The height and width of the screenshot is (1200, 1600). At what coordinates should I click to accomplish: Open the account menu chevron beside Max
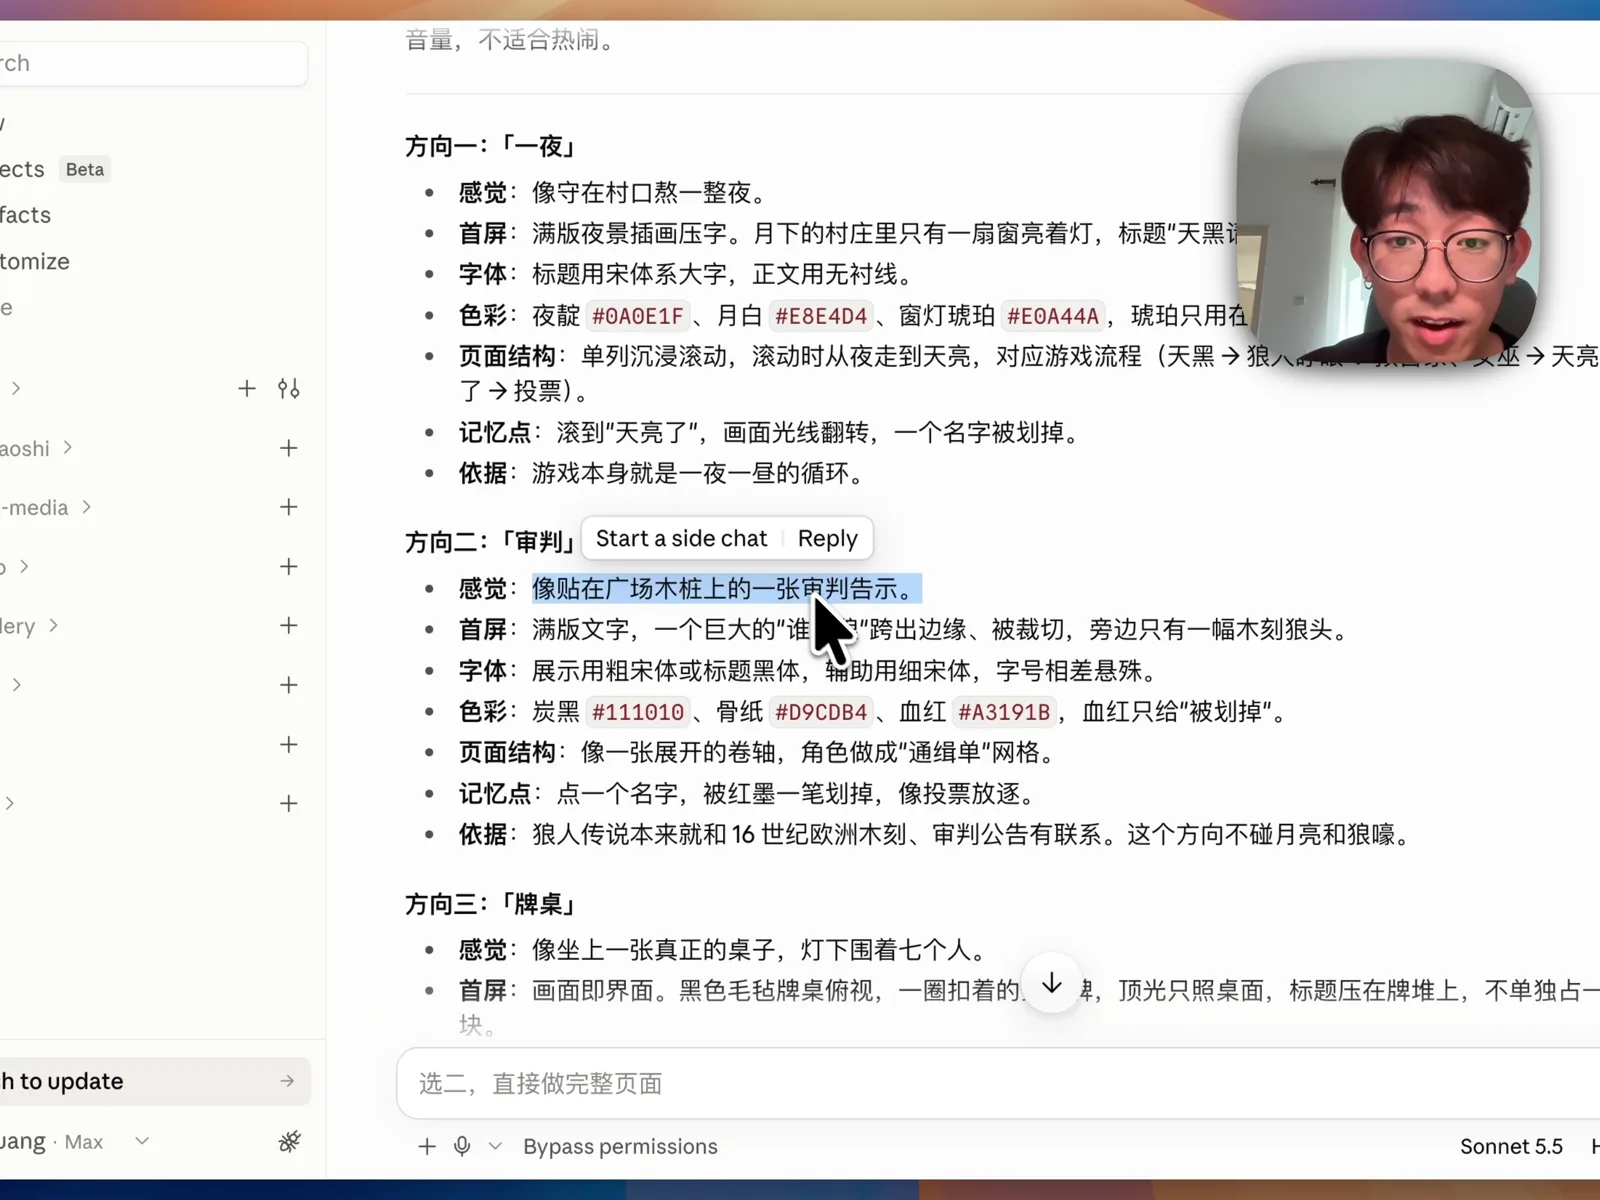point(142,1141)
